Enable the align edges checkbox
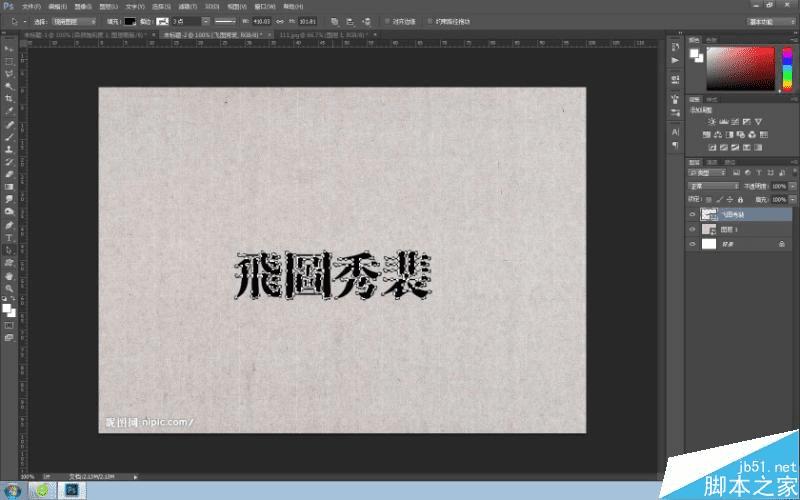The image size is (800, 500). coord(387,21)
